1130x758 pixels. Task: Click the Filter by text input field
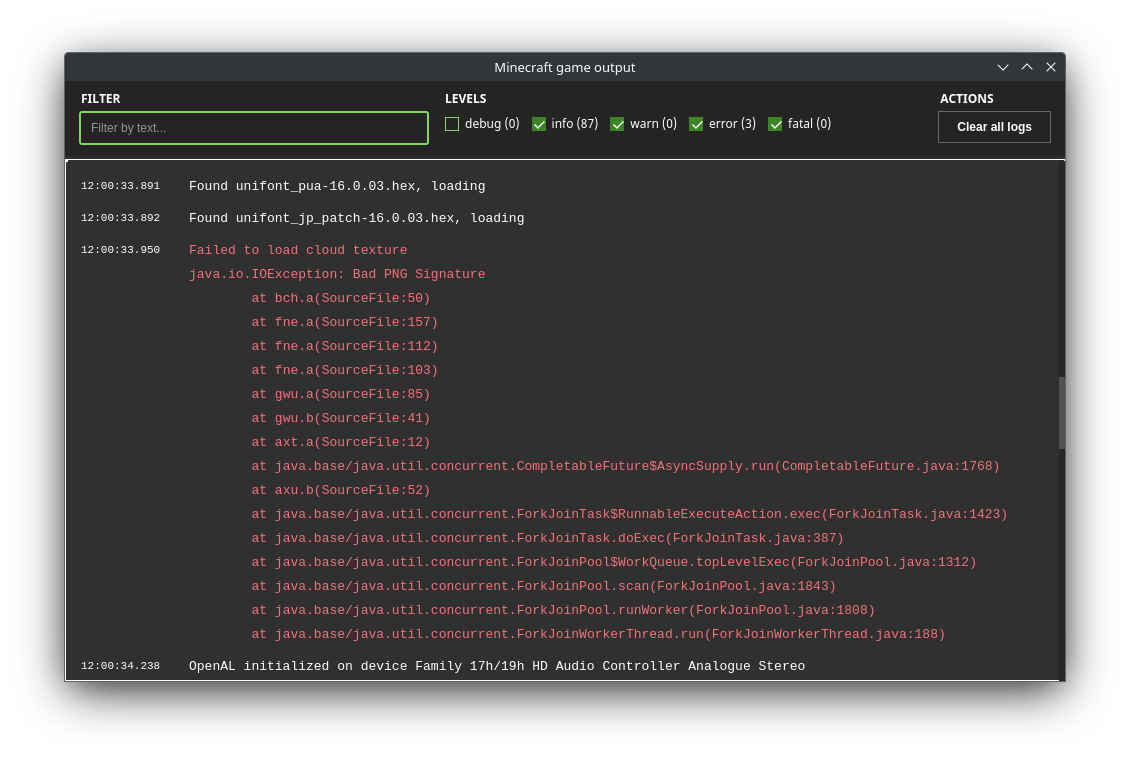[x=254, y=128]
